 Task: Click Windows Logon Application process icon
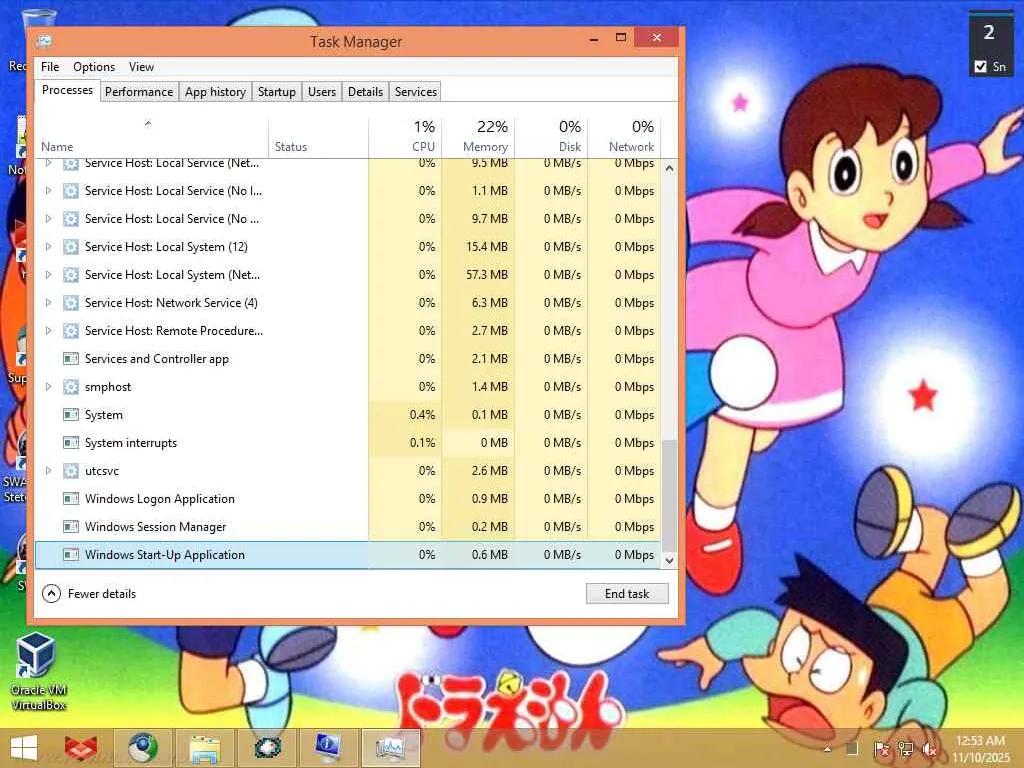click(x=71, y=499)
